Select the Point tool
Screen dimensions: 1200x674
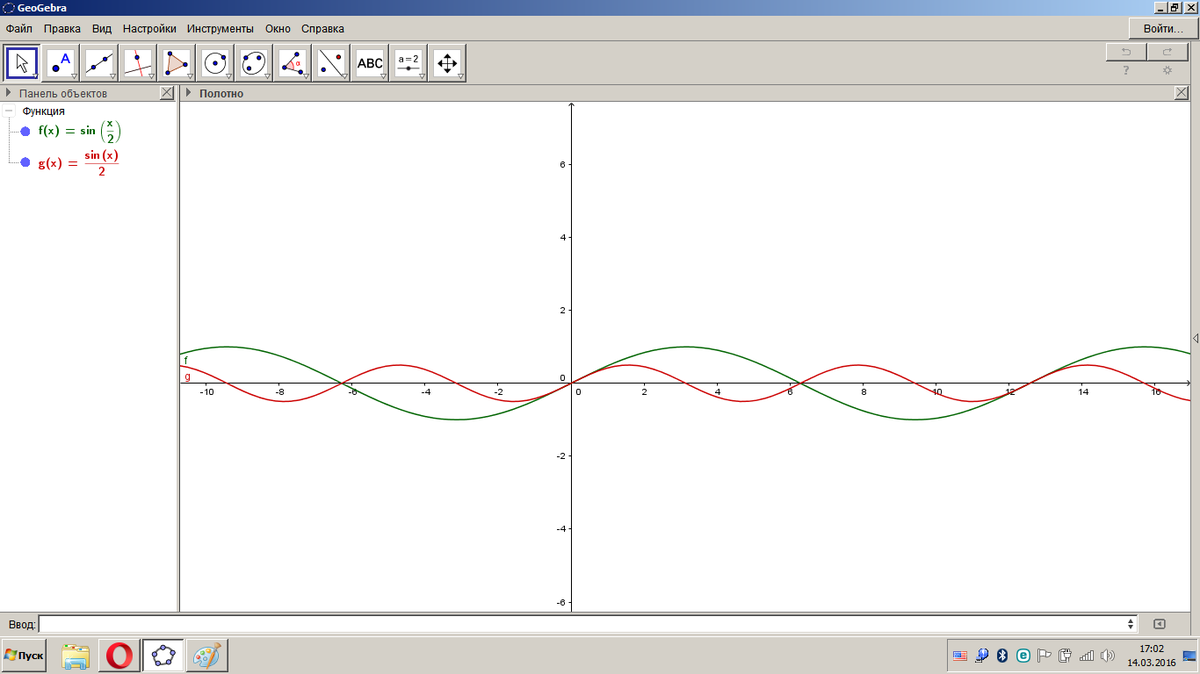click(61, 63)
